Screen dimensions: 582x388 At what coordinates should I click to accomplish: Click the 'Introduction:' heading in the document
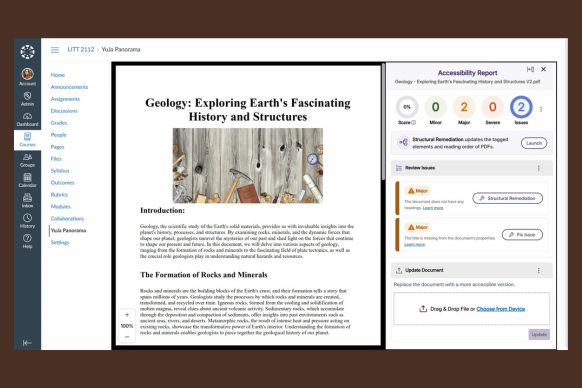[x=162, y=211]
